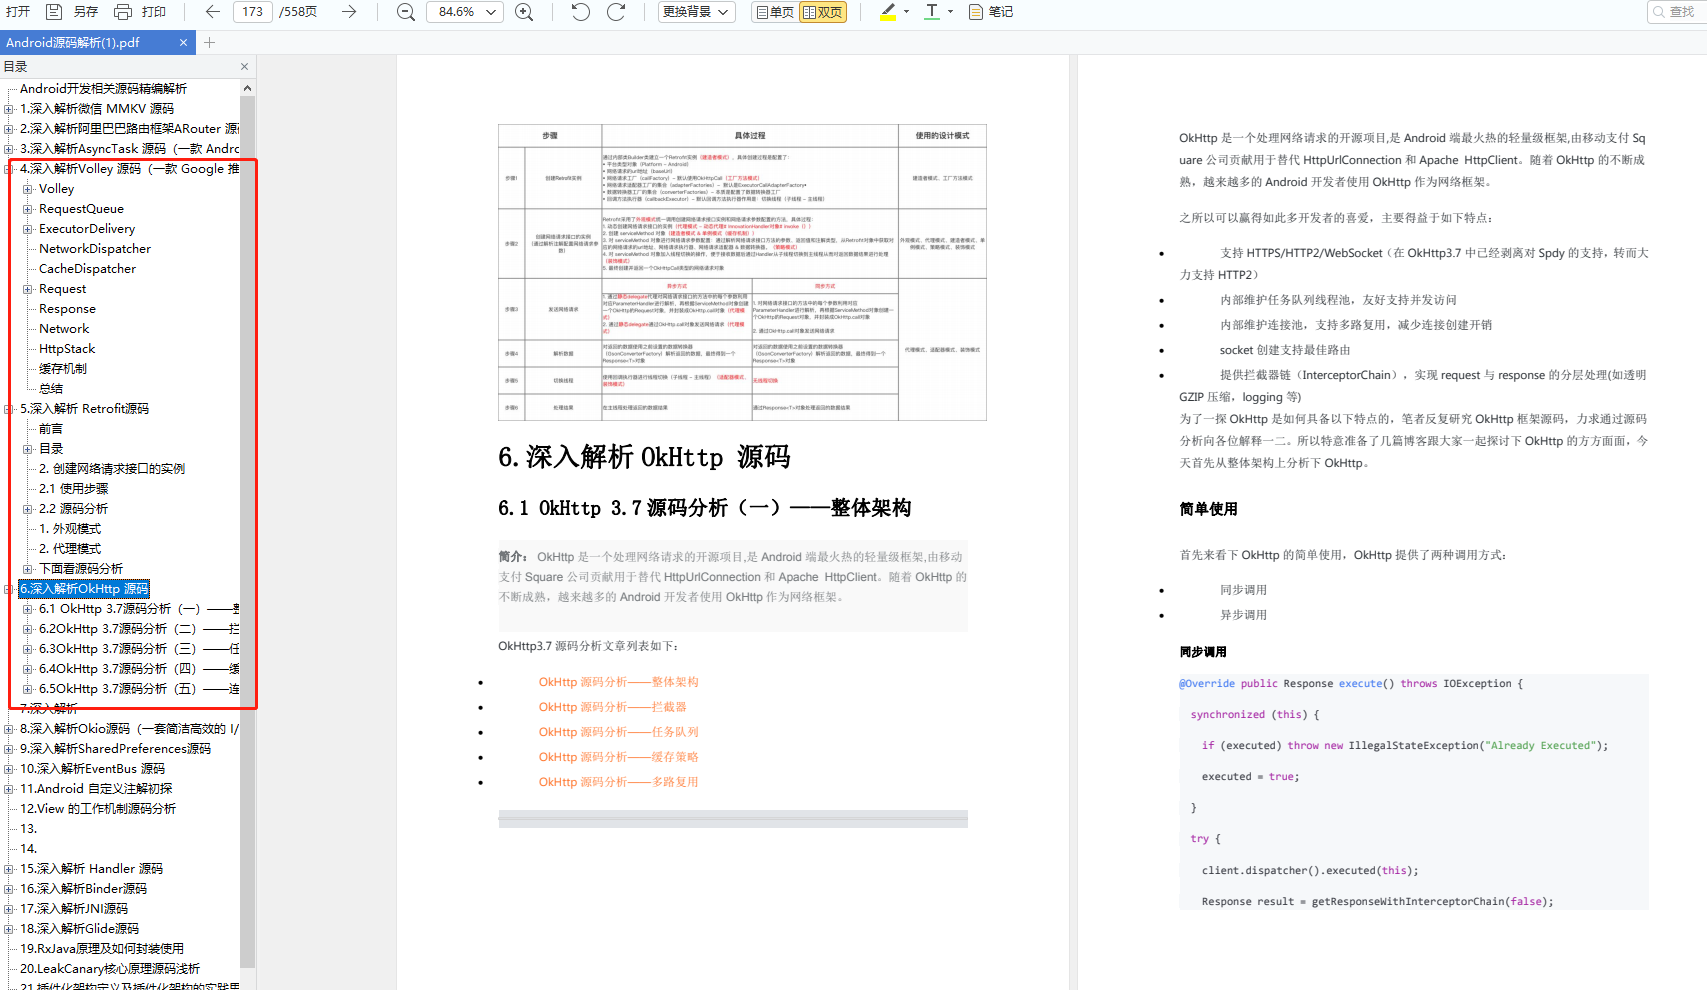The height and width of the screenshot is (990, 1707).
Task: Open link OkHttp 源码分析——整体架构
Action: [x=618, y=682]
